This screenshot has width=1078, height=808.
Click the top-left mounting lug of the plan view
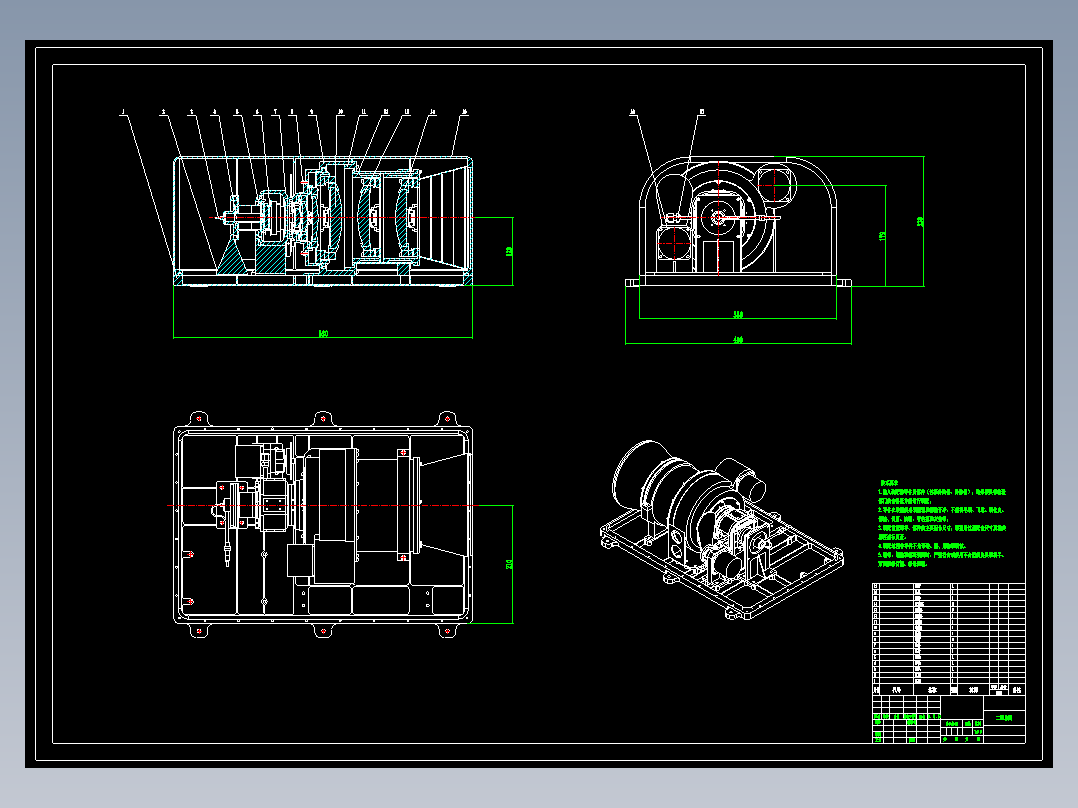199,417
